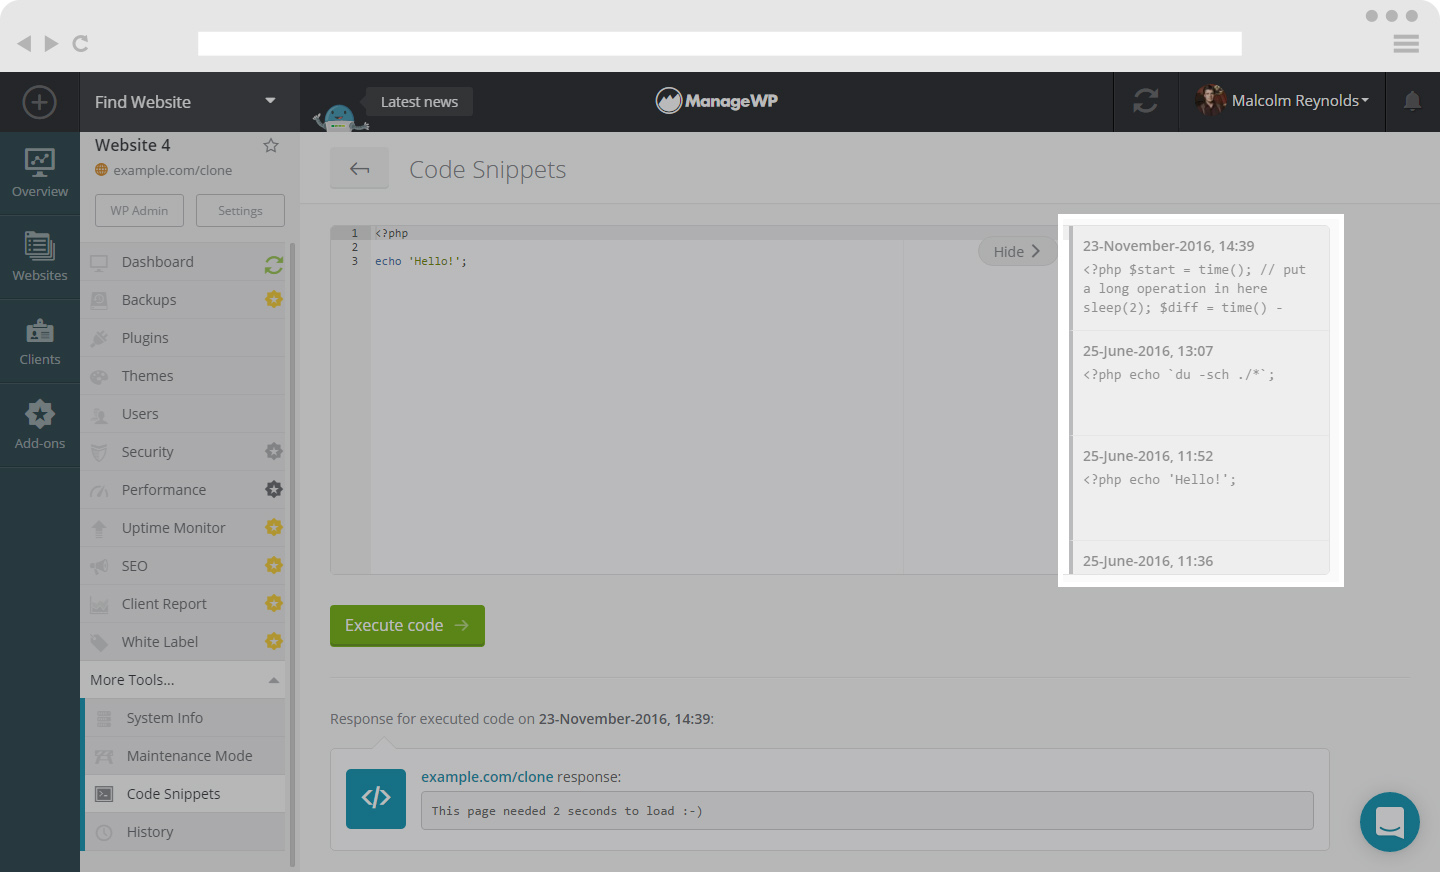Reload the browser page
The height and width of the screenshot is (872, 1440).
(81, 43)
